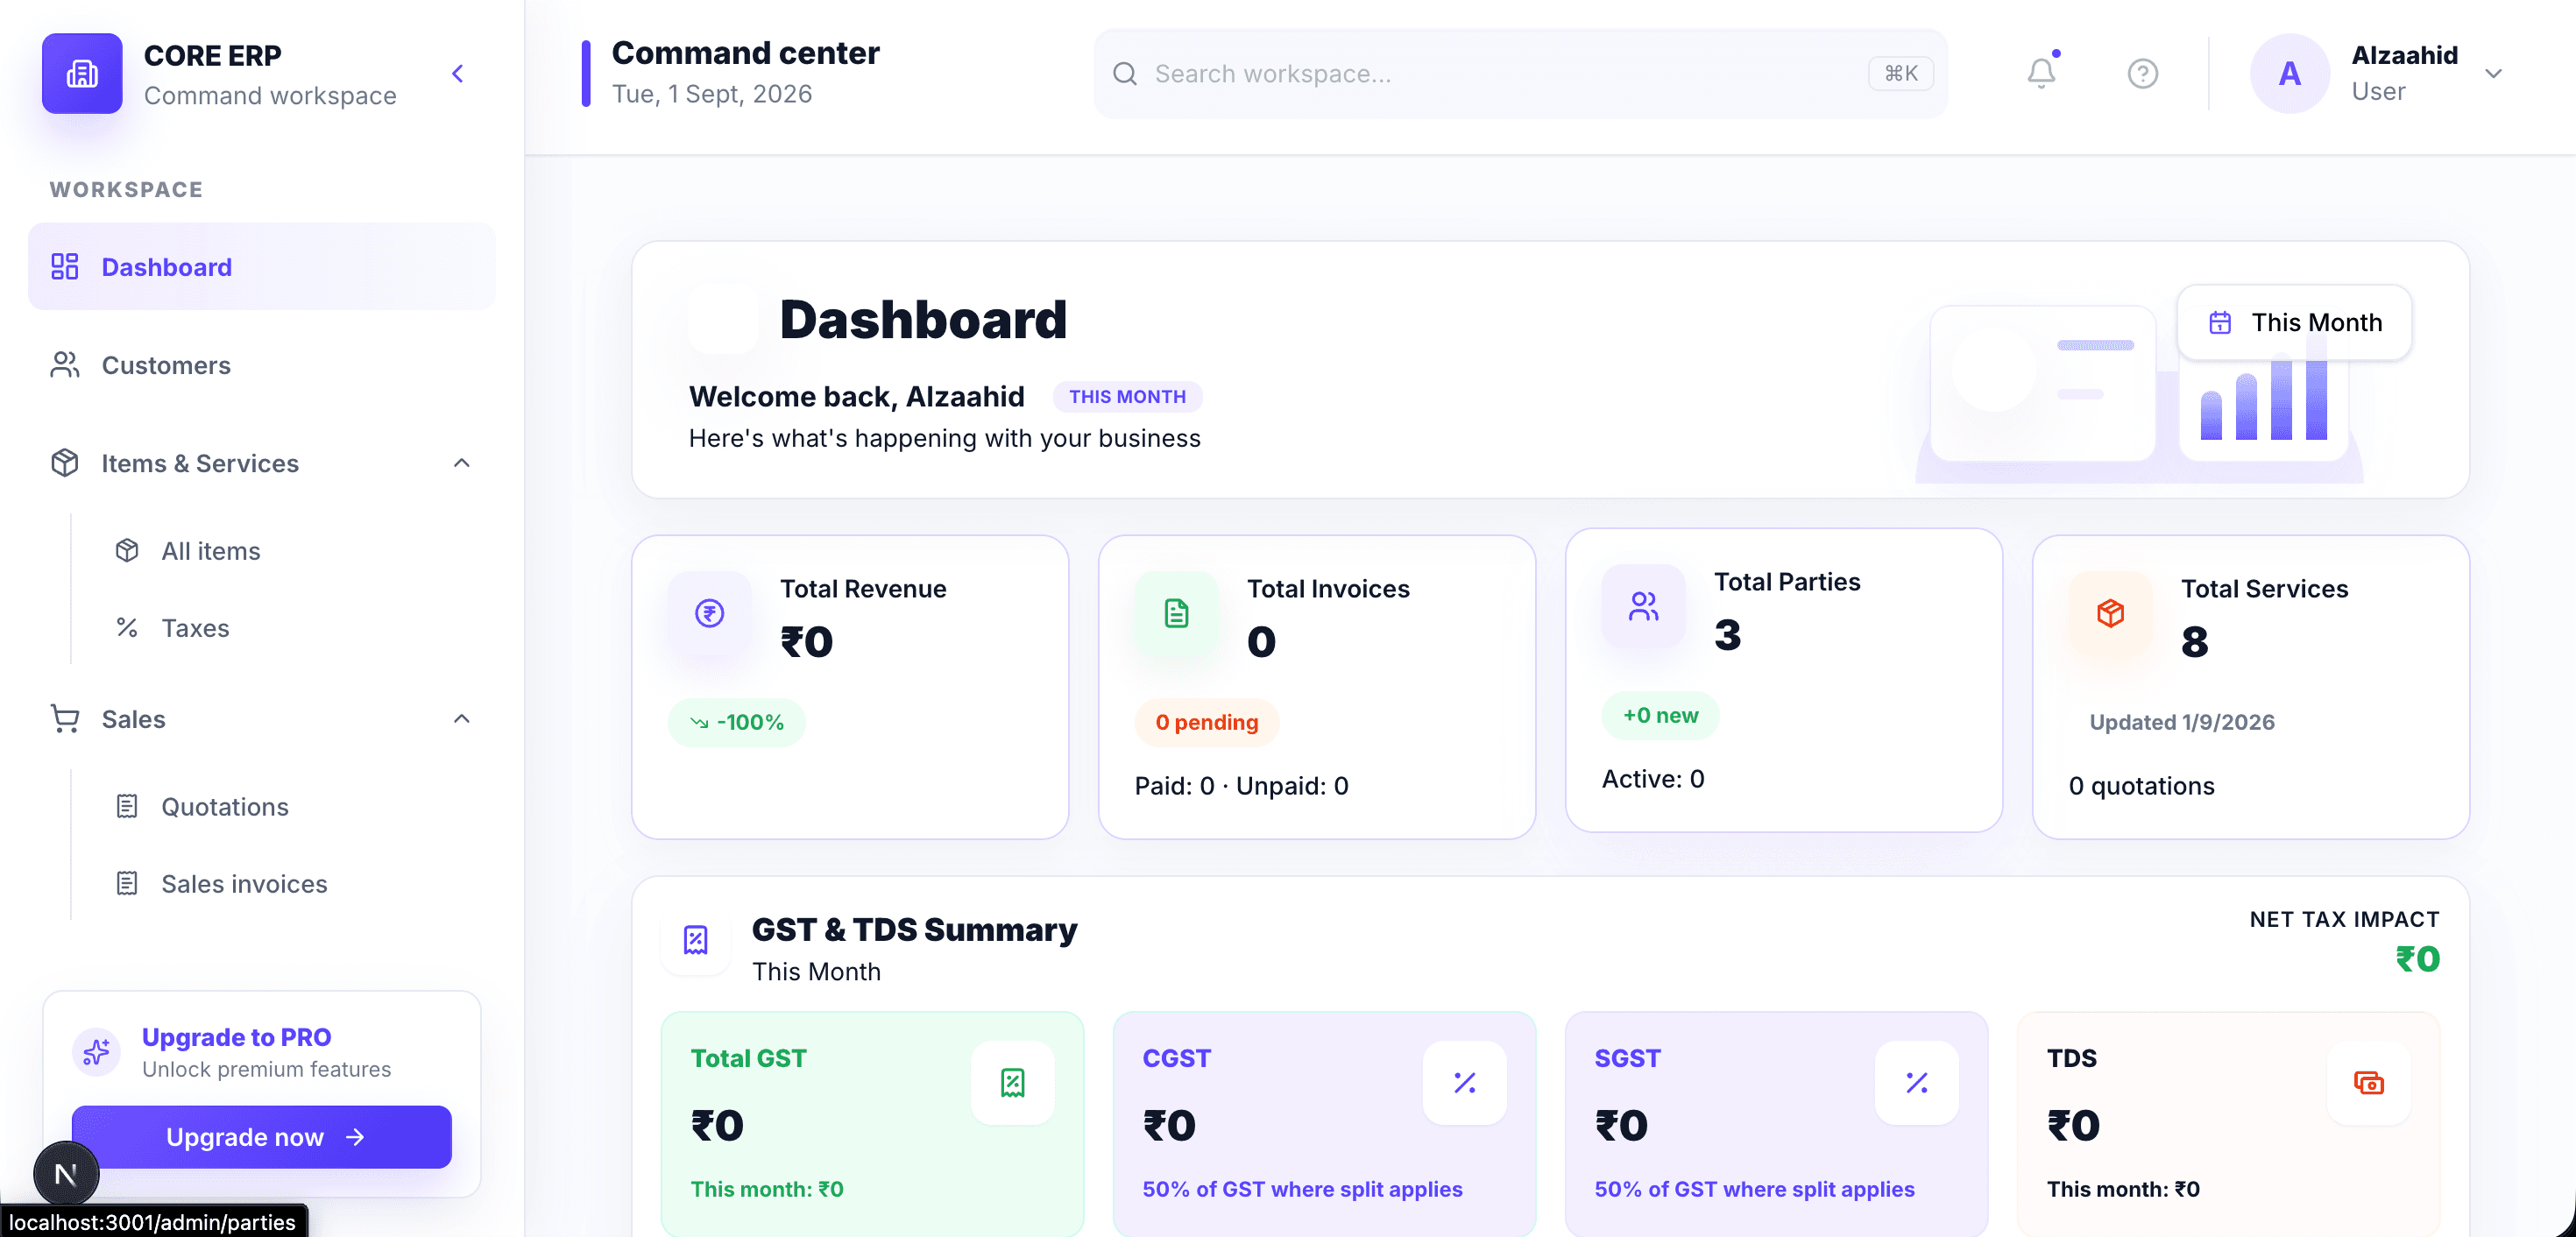Click the +0 new parties badge

pyautogui.click(x=1660, y=714)
